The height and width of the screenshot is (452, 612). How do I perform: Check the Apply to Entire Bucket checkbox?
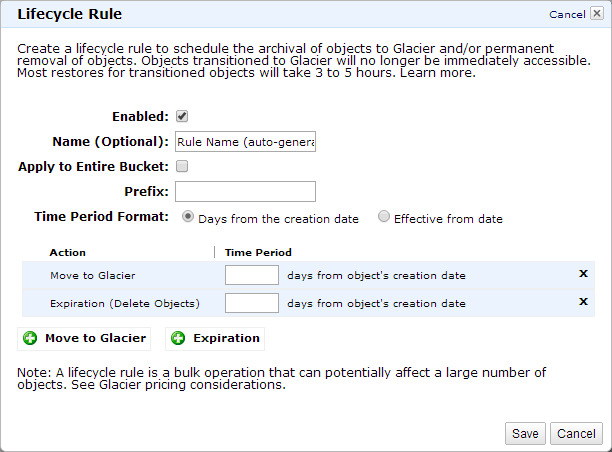click(x=182, y=166)
